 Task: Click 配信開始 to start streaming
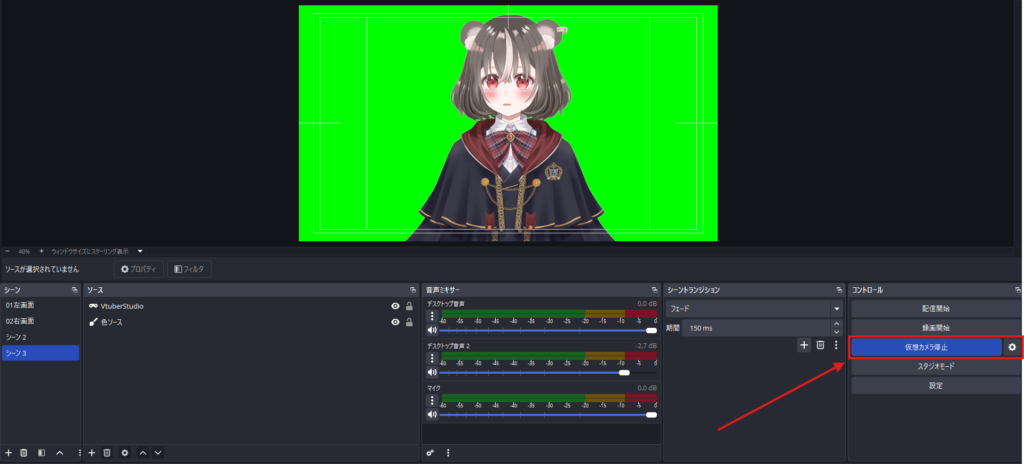tap(936, 308)
